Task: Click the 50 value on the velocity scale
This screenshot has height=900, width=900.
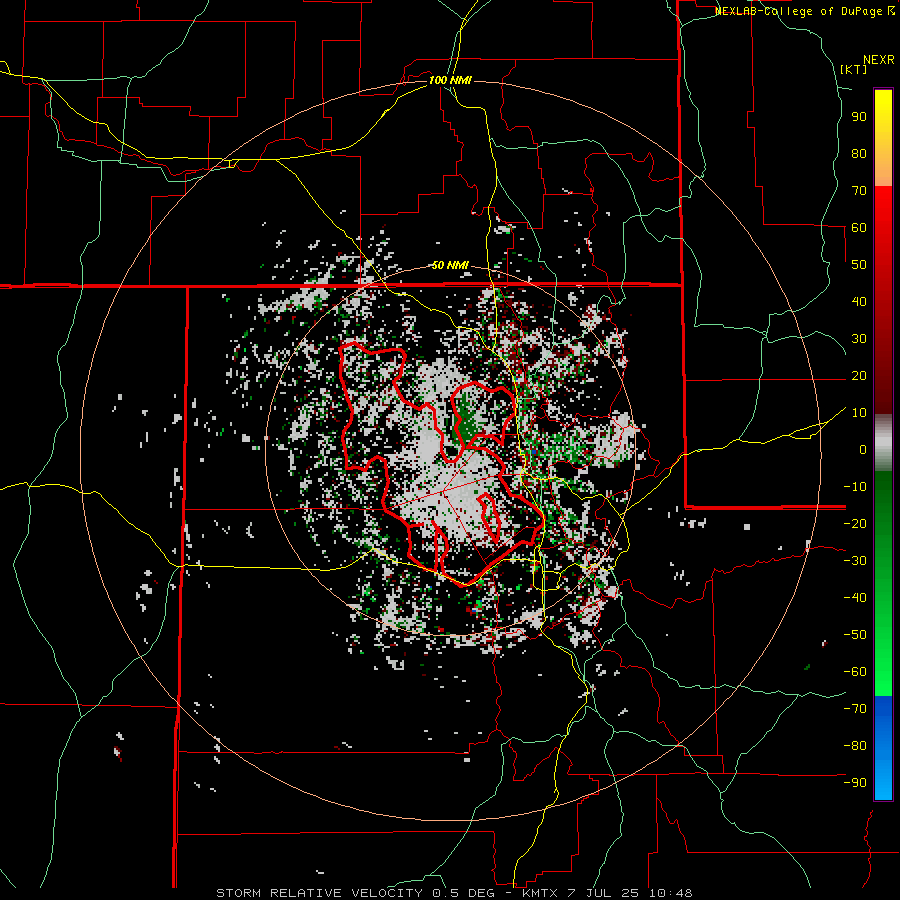Action: coord(859,265)
